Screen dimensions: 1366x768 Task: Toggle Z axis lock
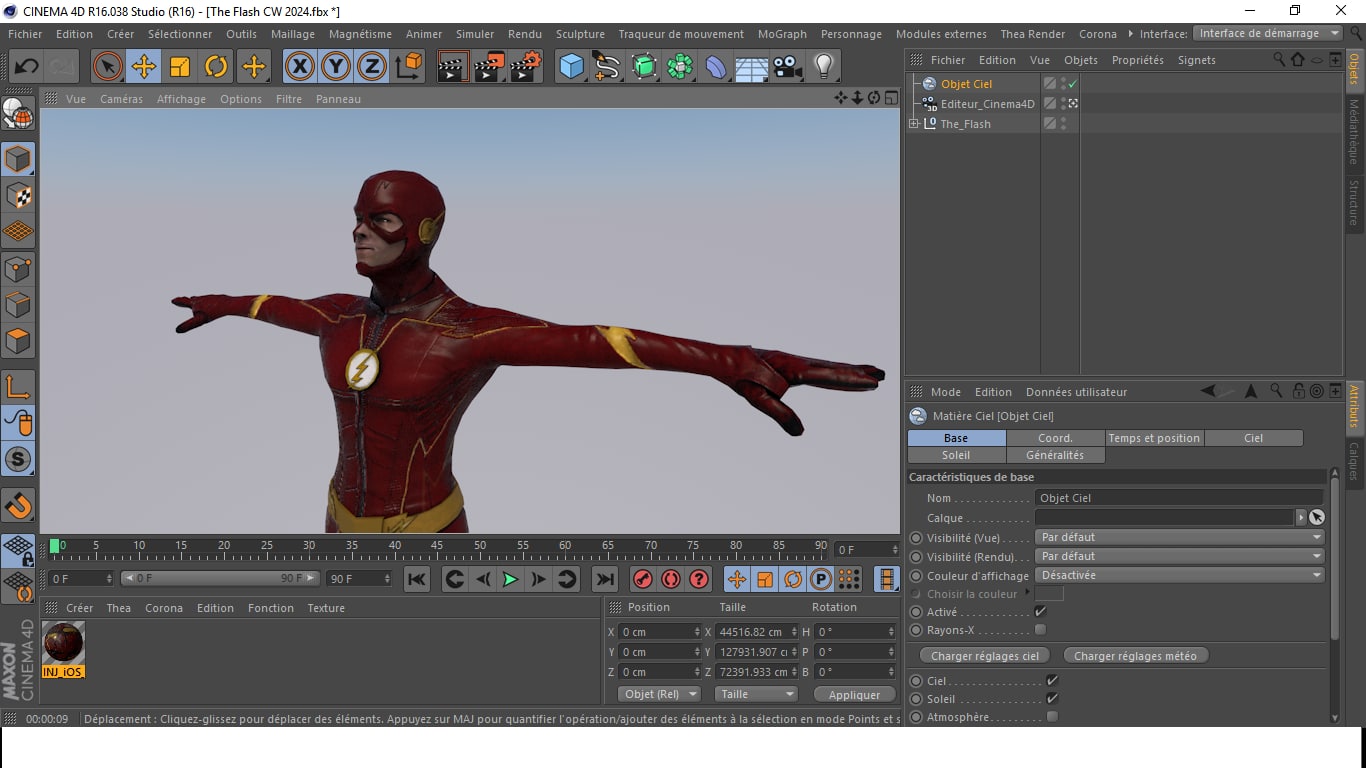coord(372,67)
